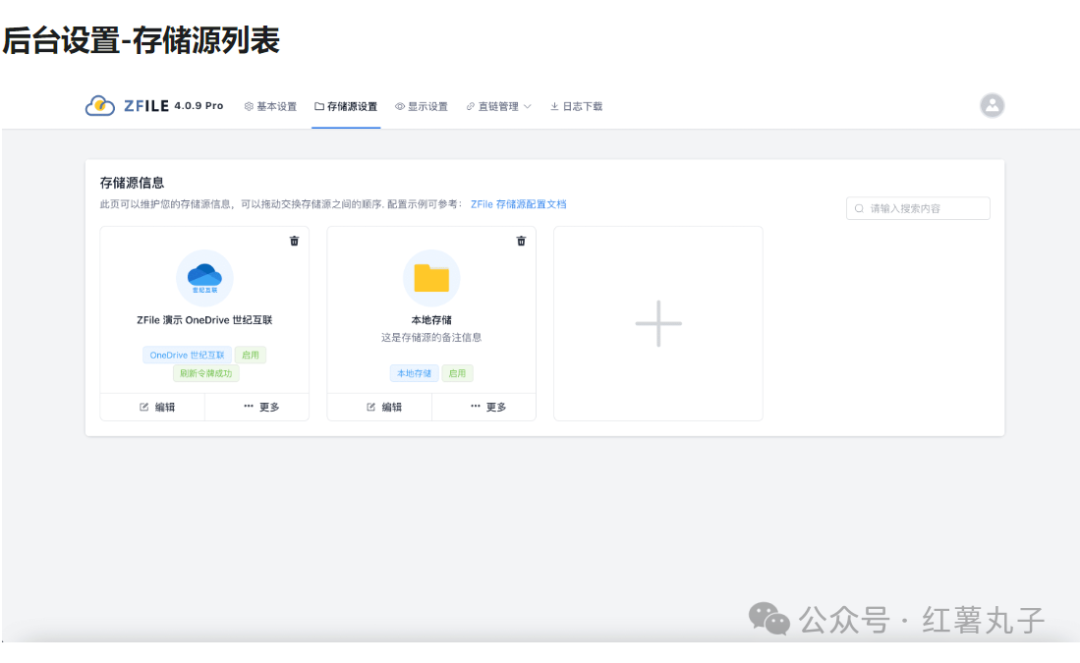Open ZFile 存储源配置文档 link

(x=518, y=204)
